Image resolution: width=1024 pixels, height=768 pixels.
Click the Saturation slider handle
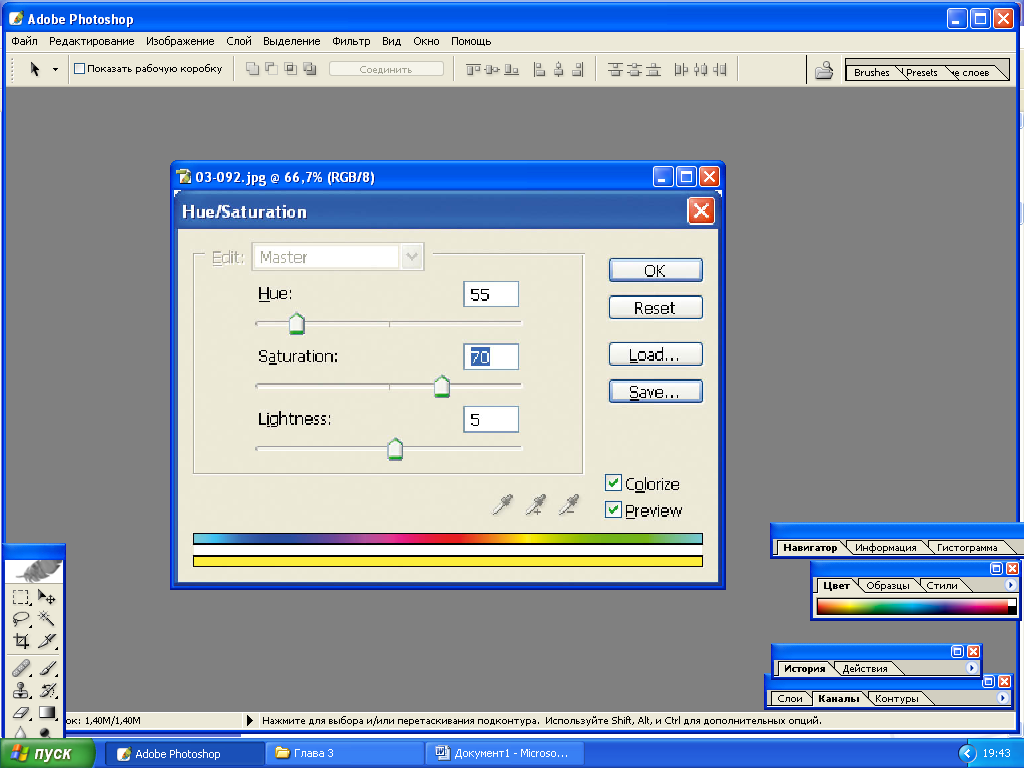coord(442,386)
